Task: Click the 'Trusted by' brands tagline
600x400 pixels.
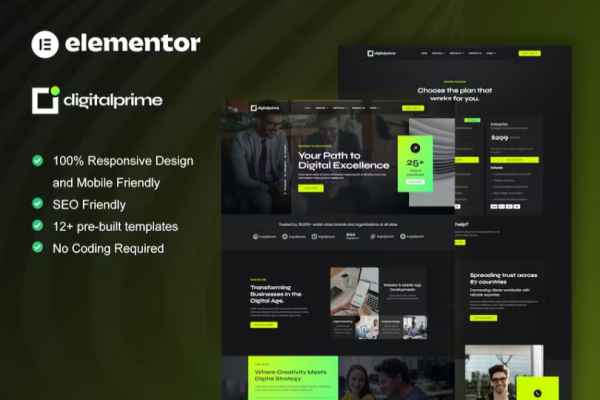Action: (x=338, y=225)
